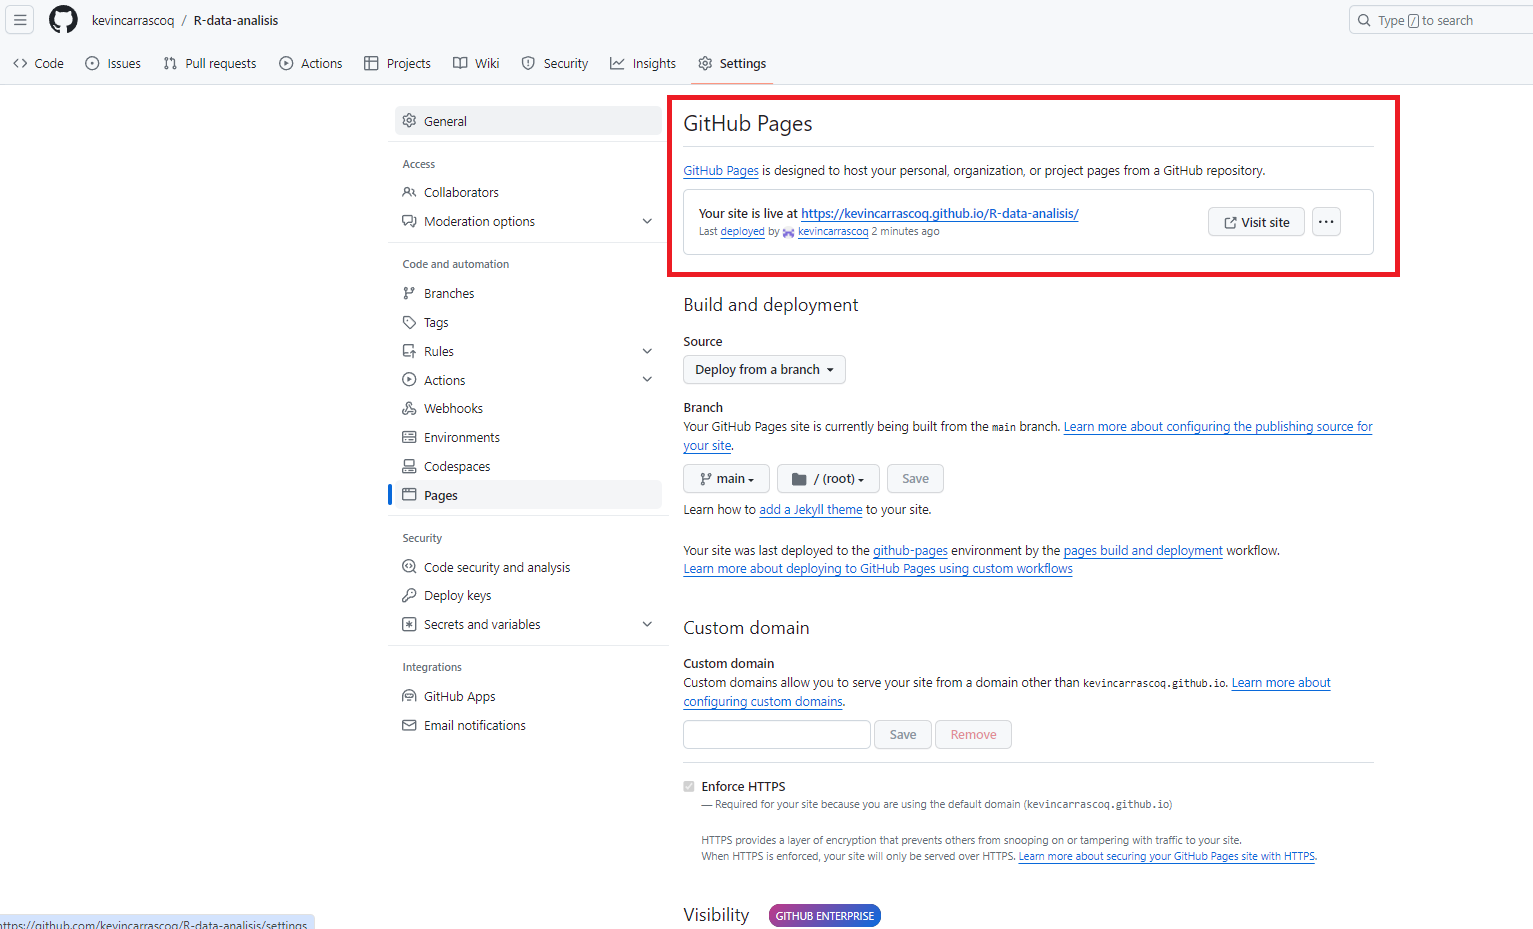Click the Code security and analysis icon
Image resolution: width=1533 pixels, height=929 pixels.
(409, 566)
